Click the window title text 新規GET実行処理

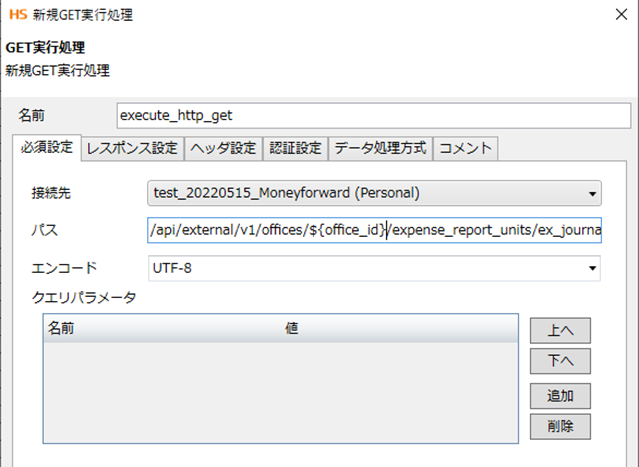point(82,15)
